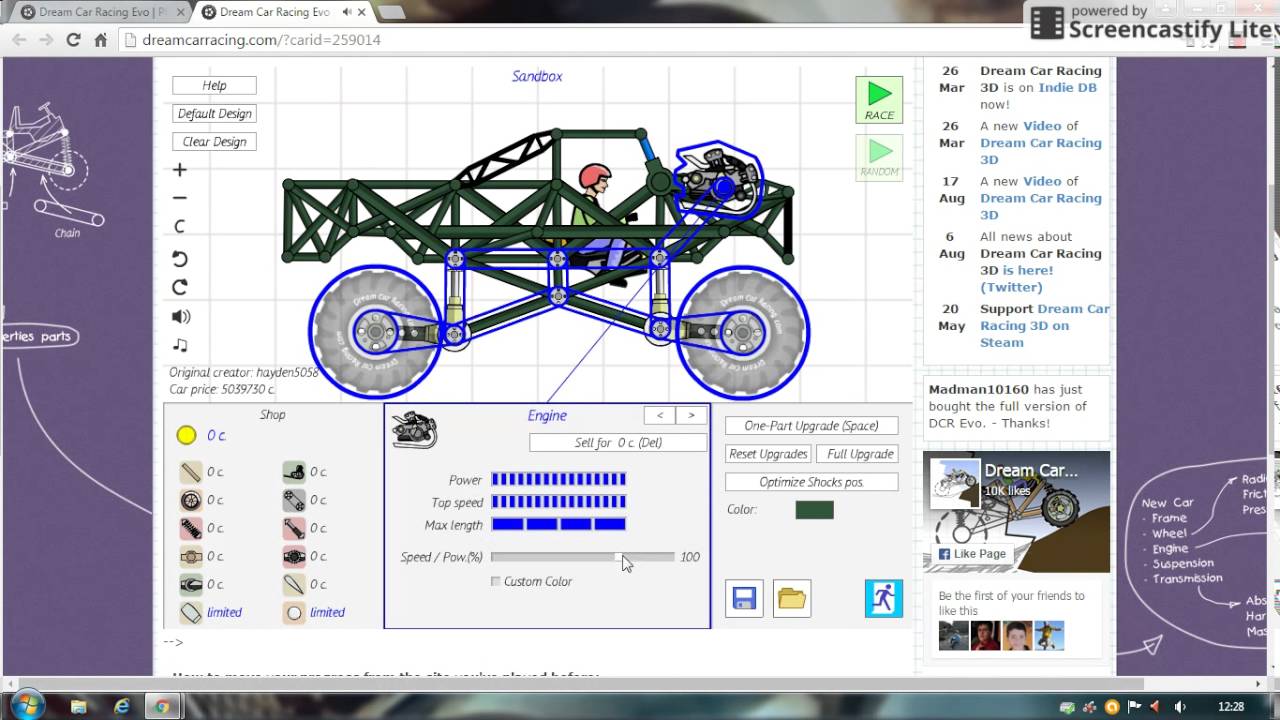Image resolution: width=1280 pixels, height=720 pixels.
Task: Select the limited round part in shop
Action: 294,612
